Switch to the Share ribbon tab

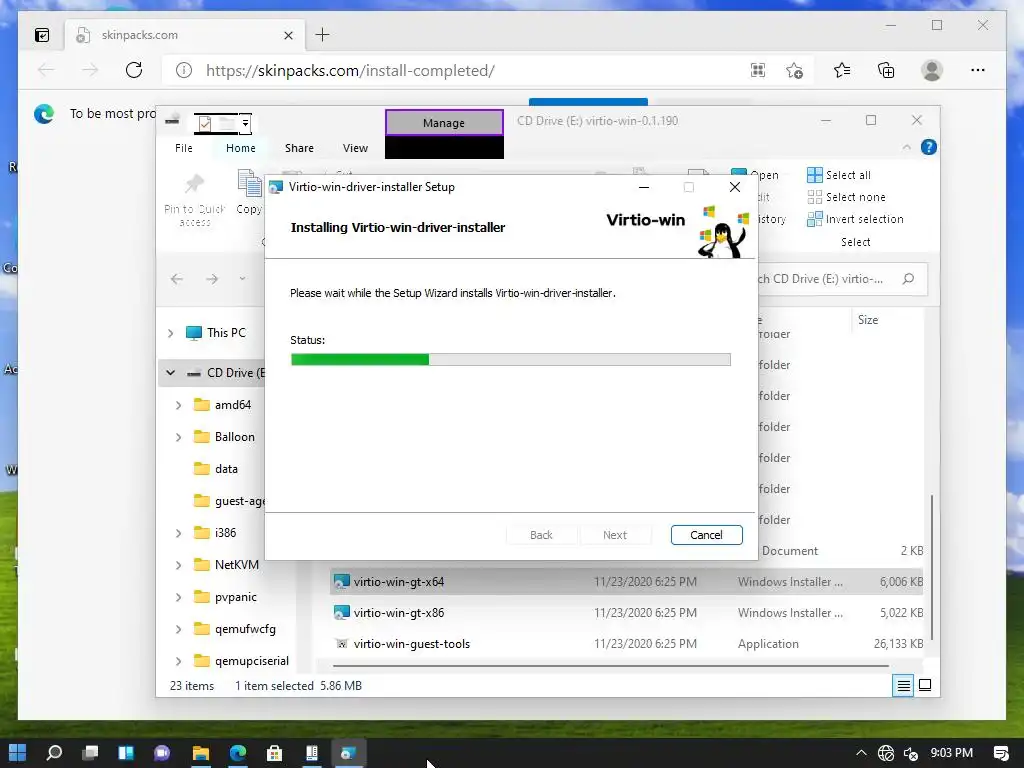point(299,148)
